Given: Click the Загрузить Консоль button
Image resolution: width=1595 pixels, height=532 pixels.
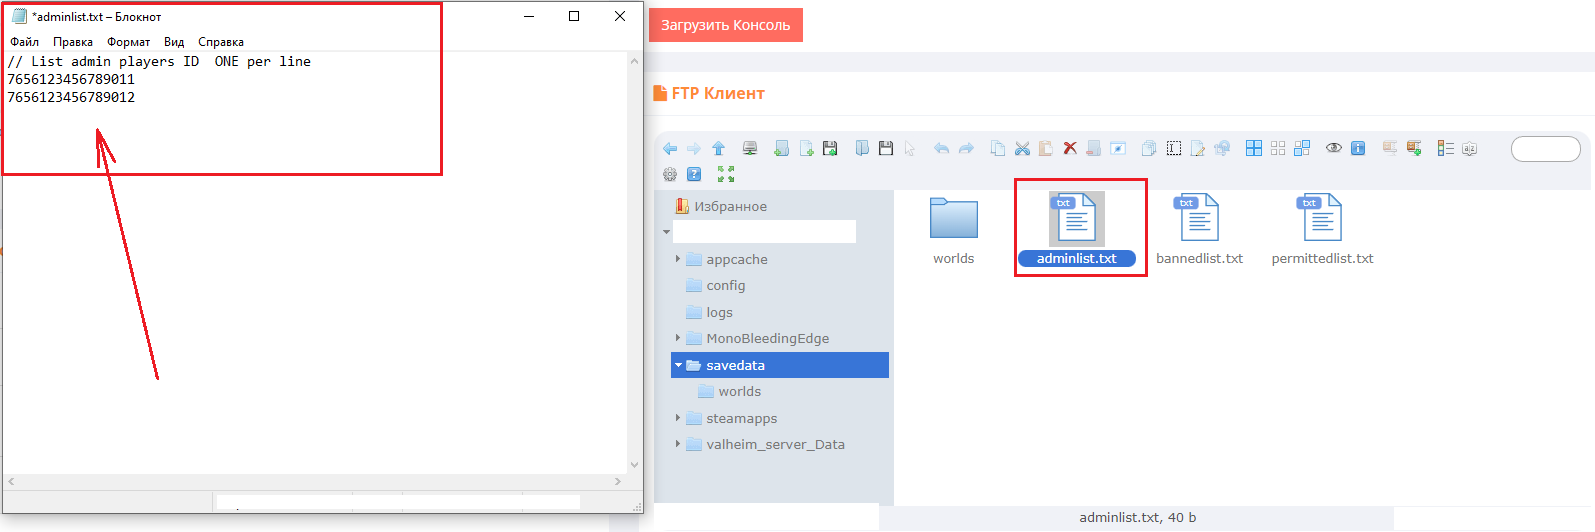Looking at the screenshot, I should [726, 25].
